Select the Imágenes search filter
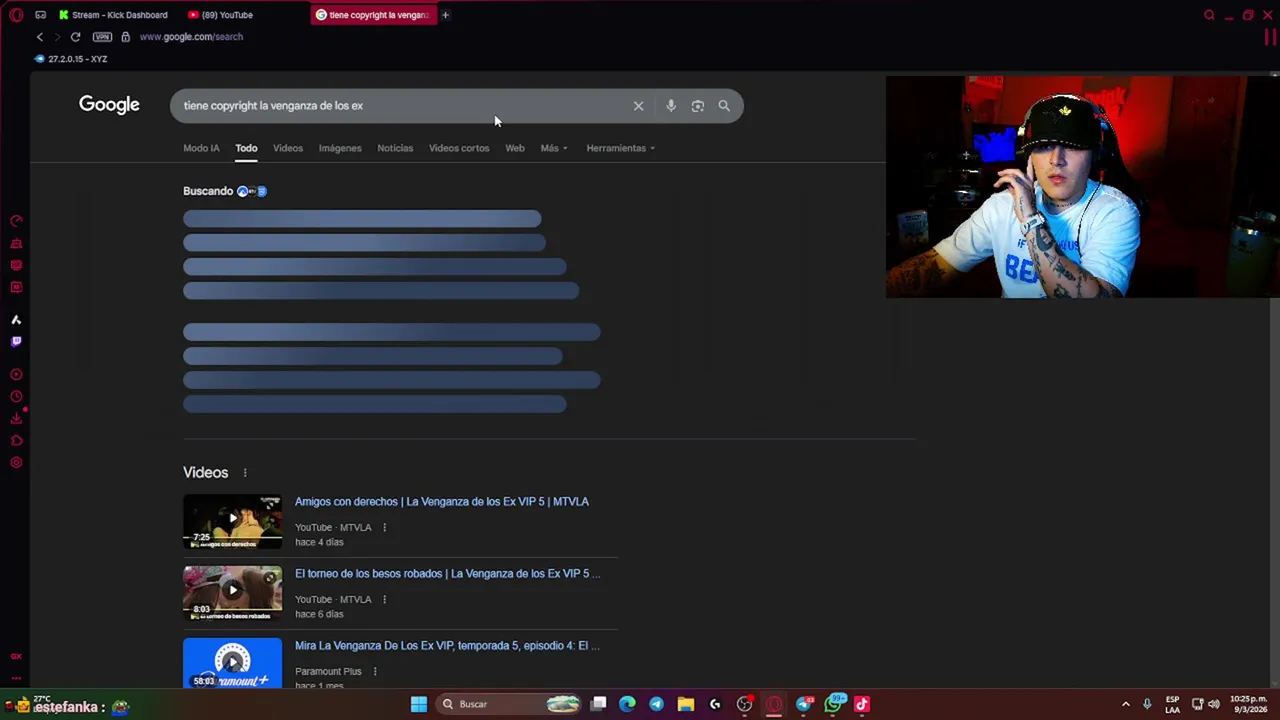 pos(340,148)
